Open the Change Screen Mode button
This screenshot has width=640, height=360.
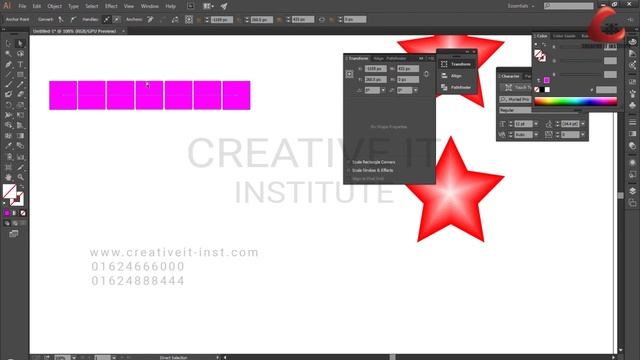[x=14, y=234]
